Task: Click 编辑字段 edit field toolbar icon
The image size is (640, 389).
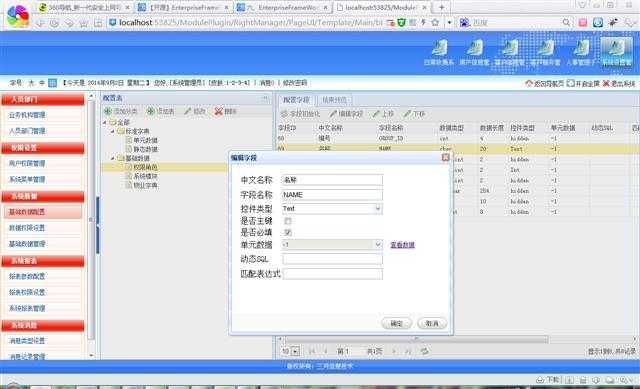Action: [333, 113]
